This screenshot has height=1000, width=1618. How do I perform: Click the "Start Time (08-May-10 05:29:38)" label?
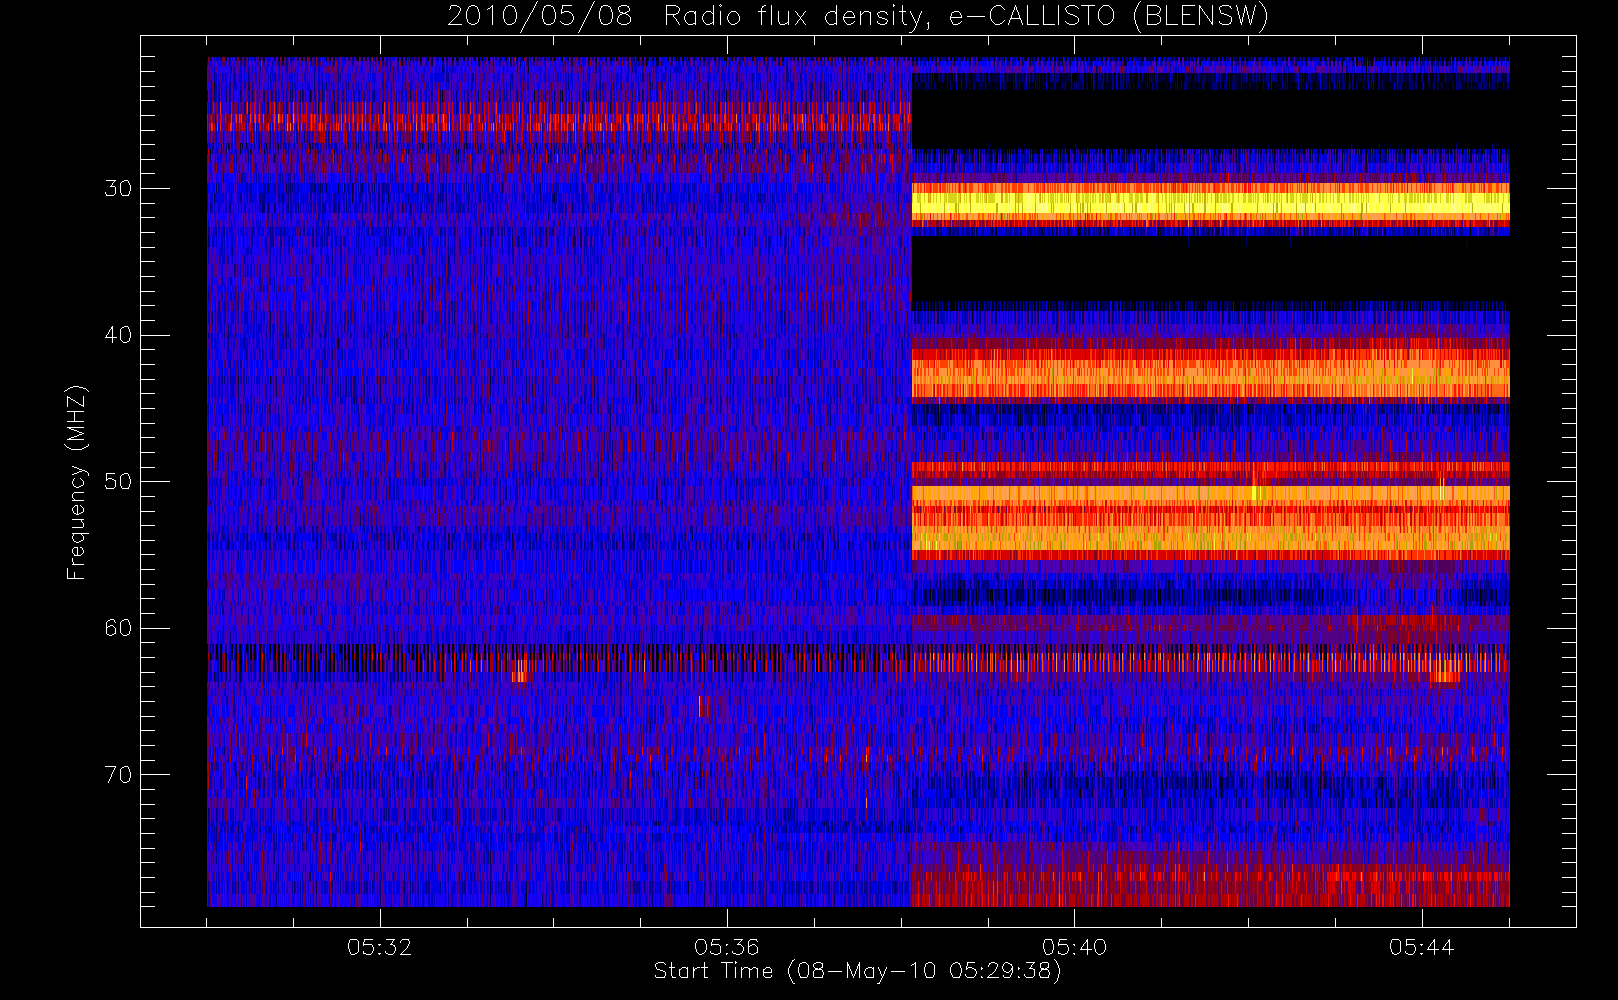click(x=857, y=971)
